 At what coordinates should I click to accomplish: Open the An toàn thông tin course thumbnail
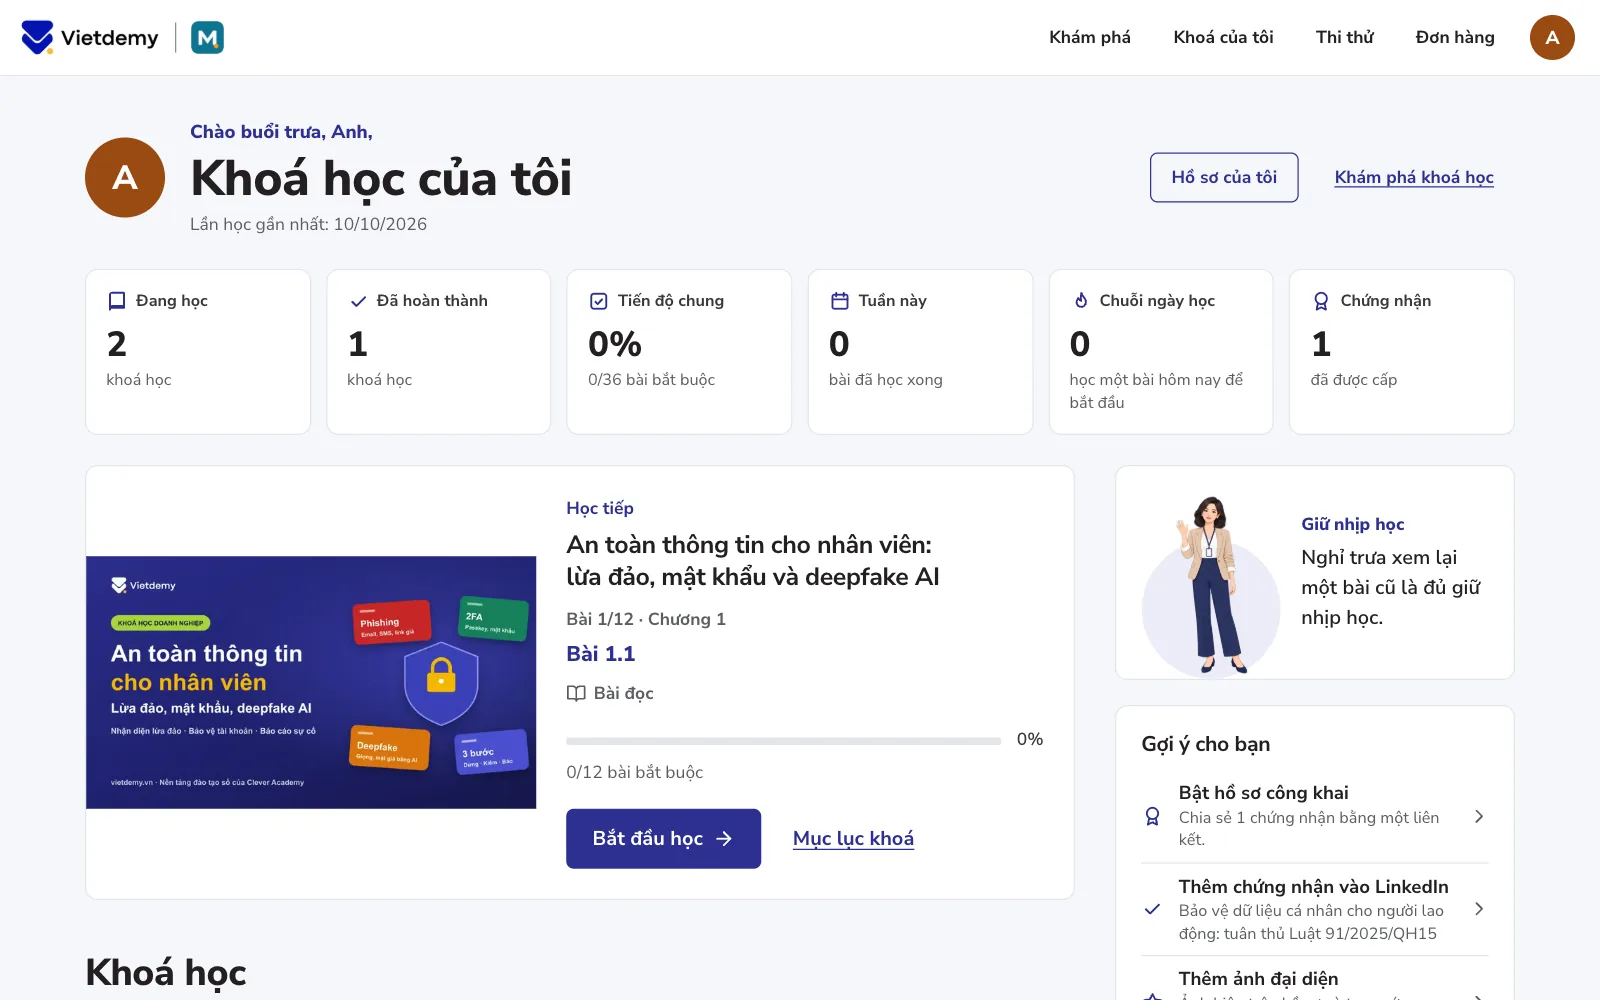[311, 682]
